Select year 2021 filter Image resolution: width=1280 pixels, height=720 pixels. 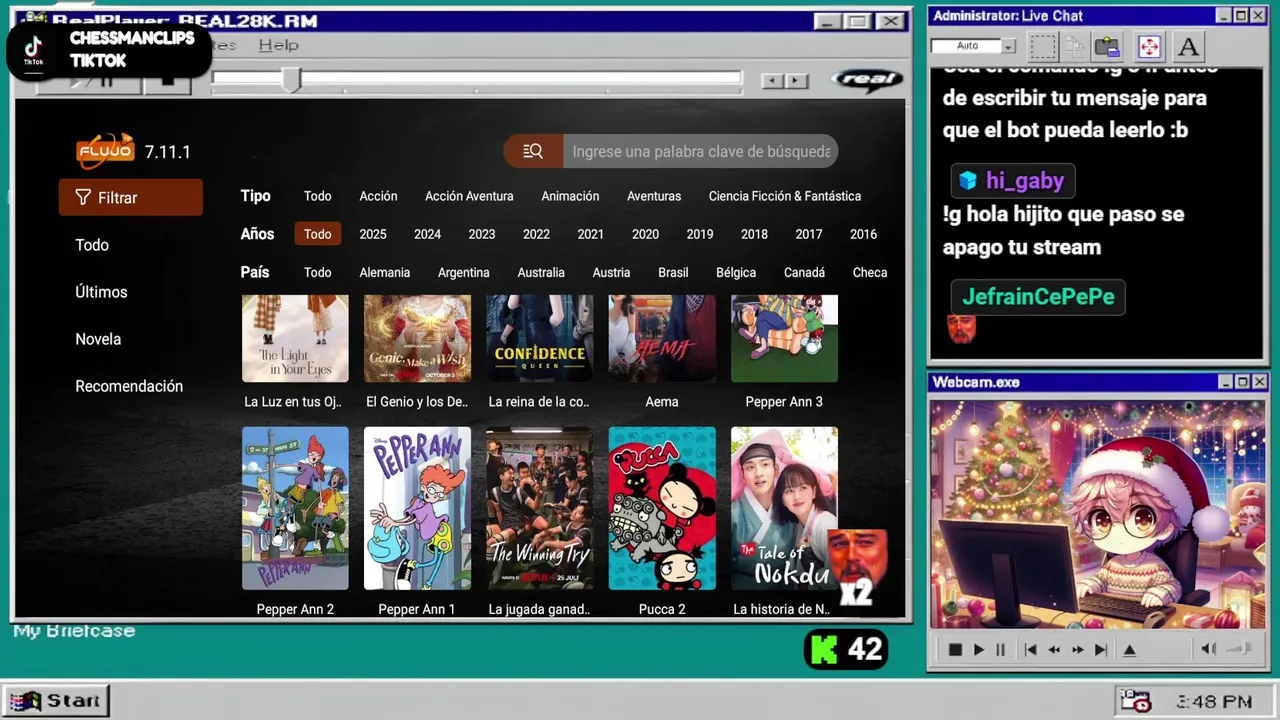(591, 234)
